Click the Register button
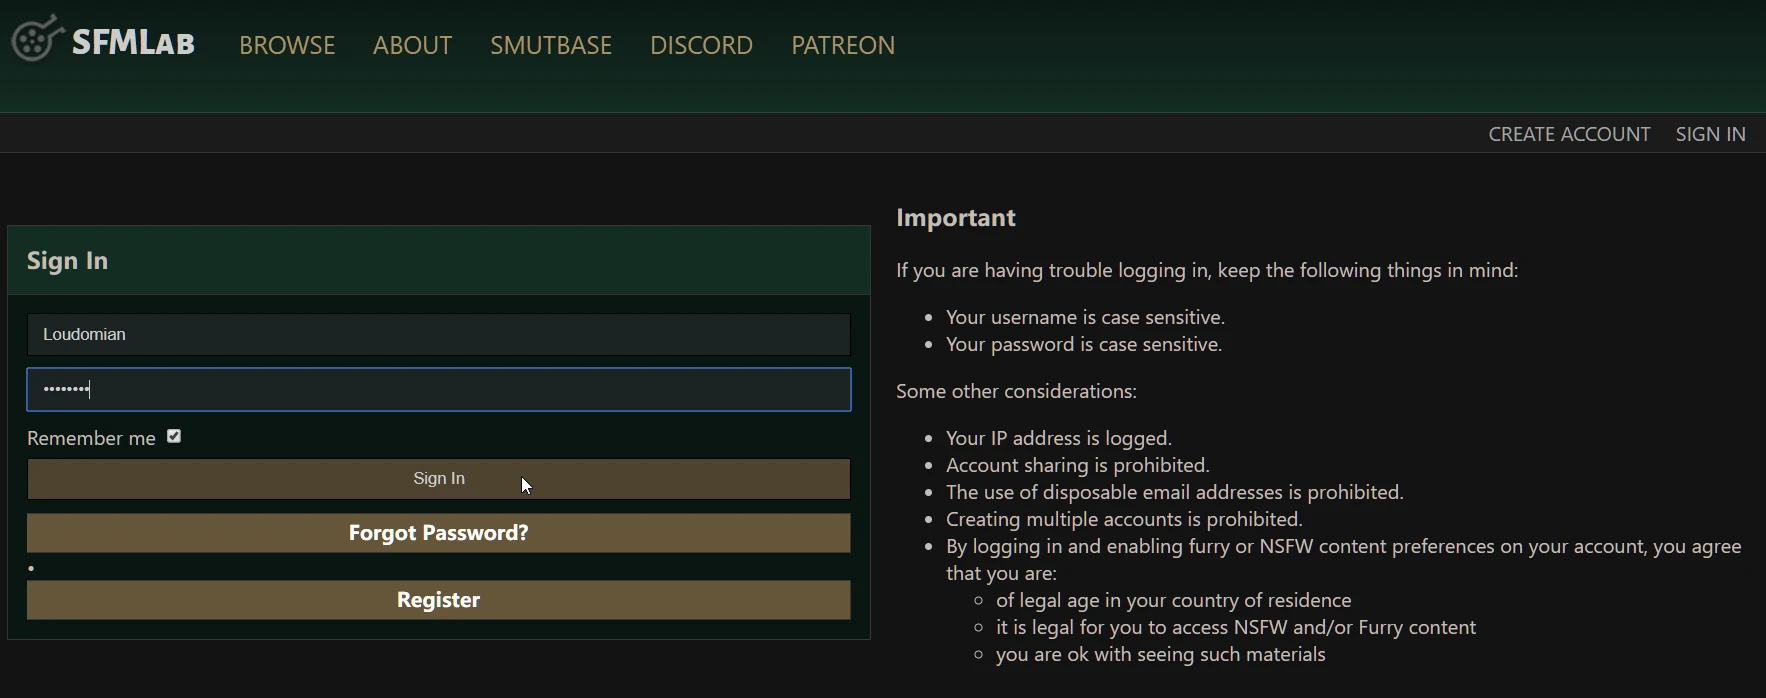This screenshot has height=698, width=1766. (x=439, y=600)
